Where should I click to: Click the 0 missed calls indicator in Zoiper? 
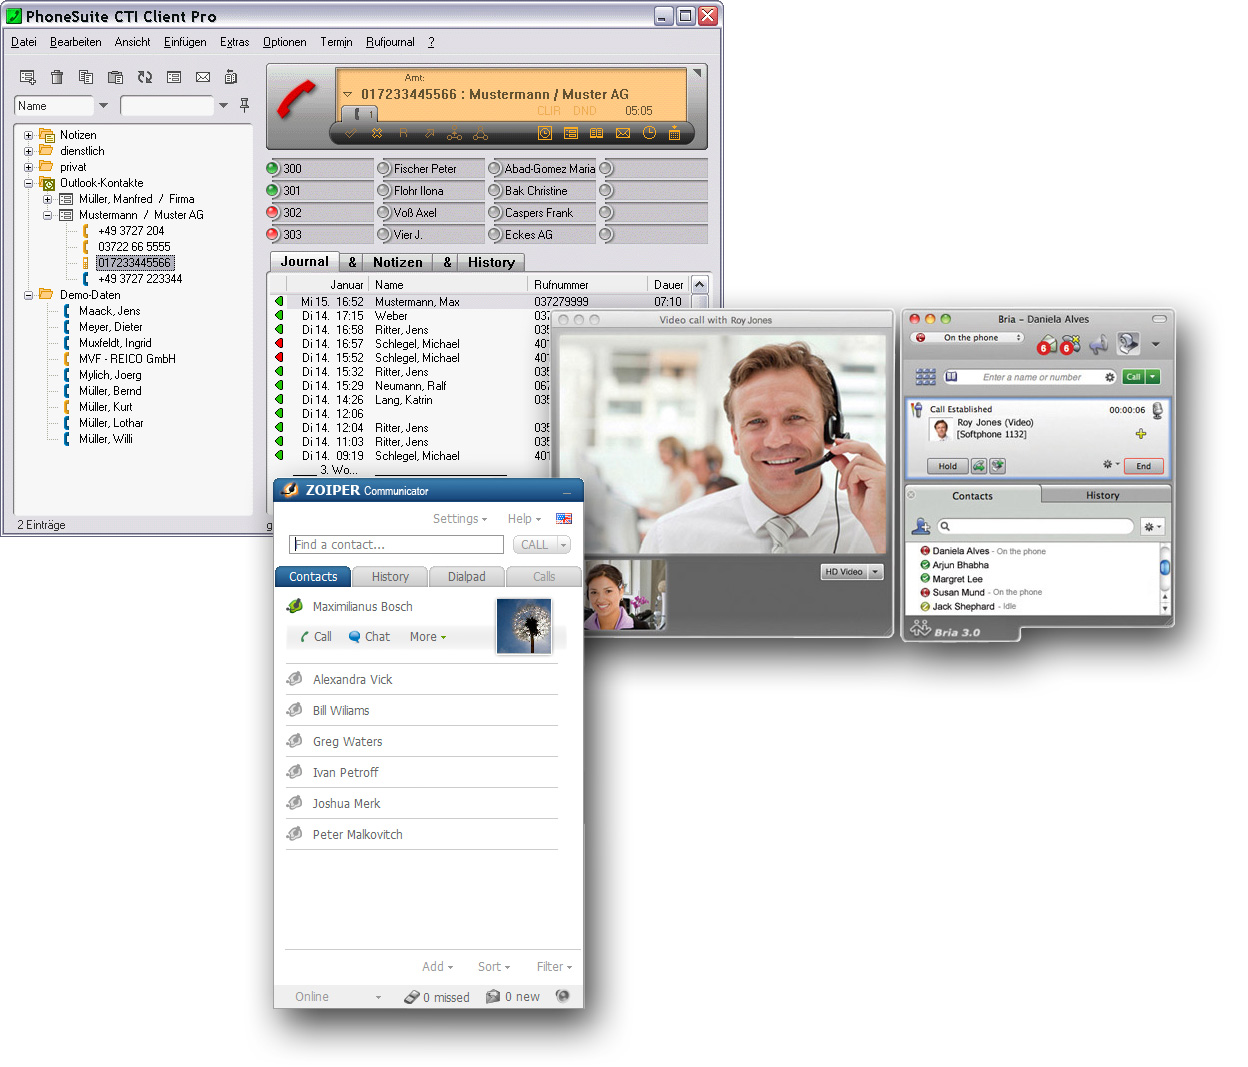[437, 997]
